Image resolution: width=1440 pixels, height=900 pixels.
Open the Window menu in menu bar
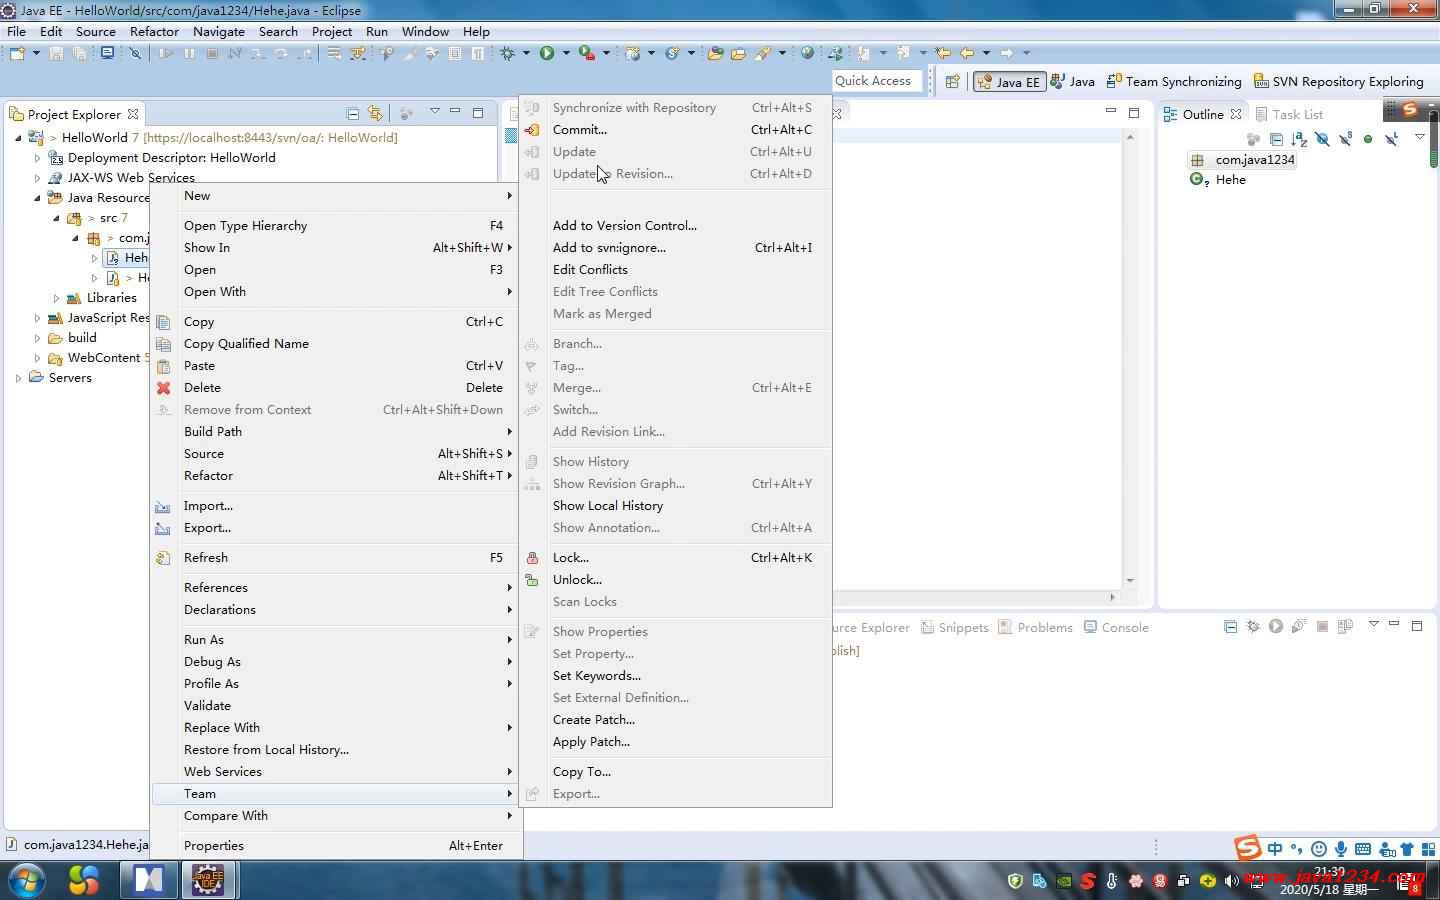(x=425, y=32)
